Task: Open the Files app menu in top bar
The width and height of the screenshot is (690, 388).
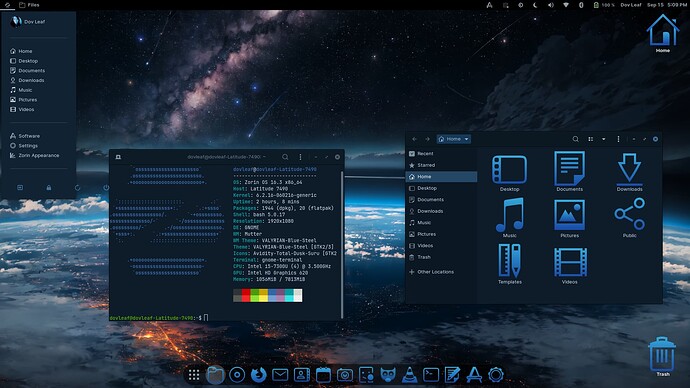Action: 29,5
